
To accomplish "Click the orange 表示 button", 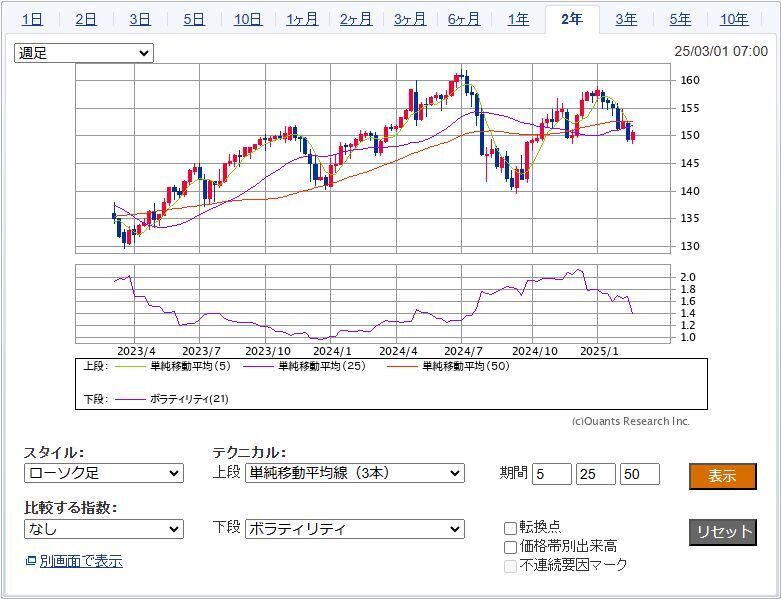I will (723, 476).
